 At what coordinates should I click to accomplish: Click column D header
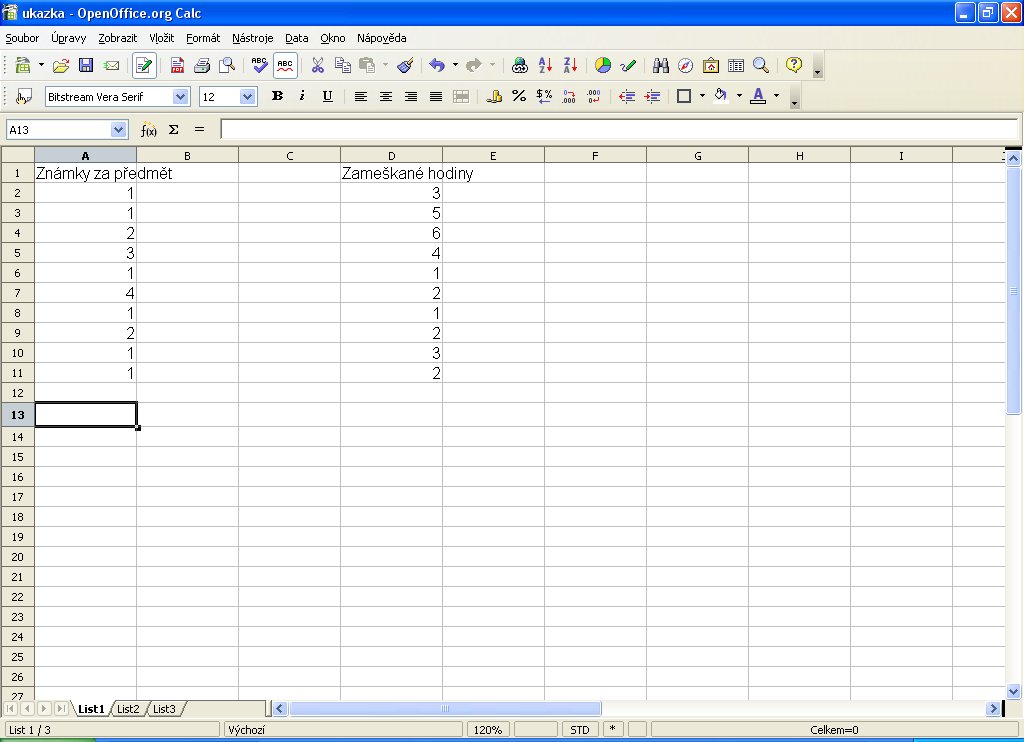(x=391, y=155)
